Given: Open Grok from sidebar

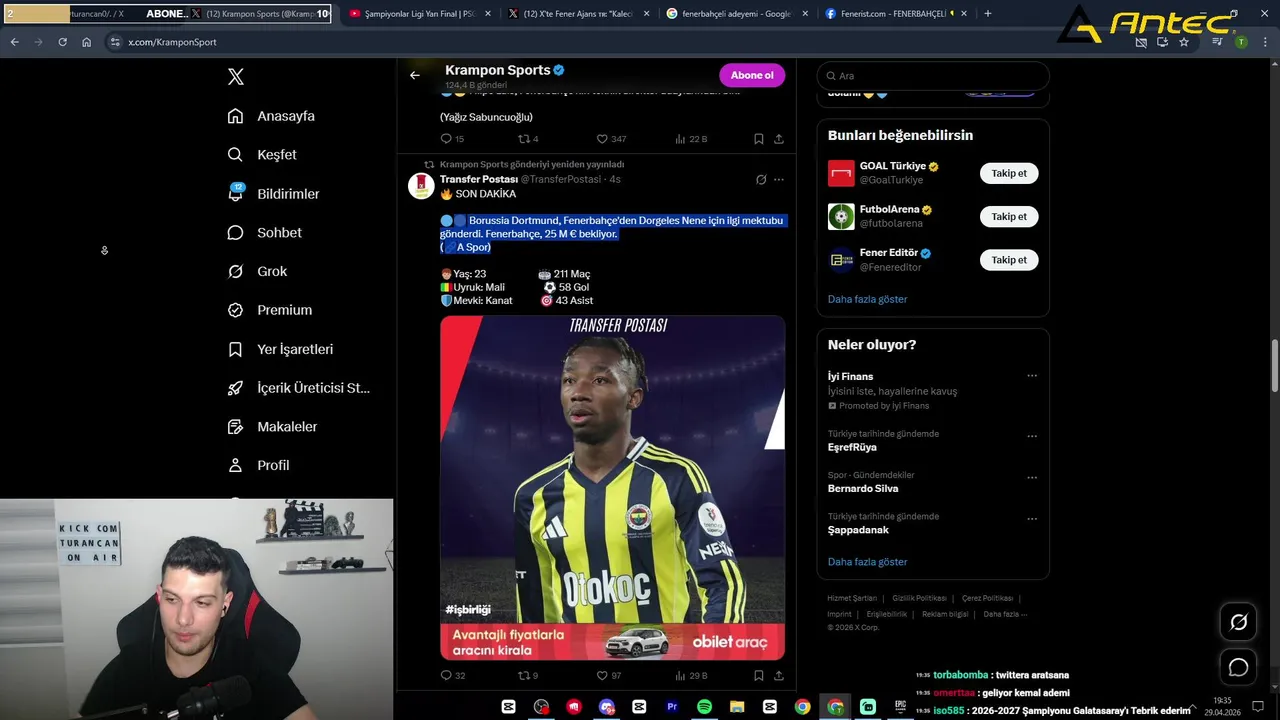Looking at the screenshot, I should 258,271.
